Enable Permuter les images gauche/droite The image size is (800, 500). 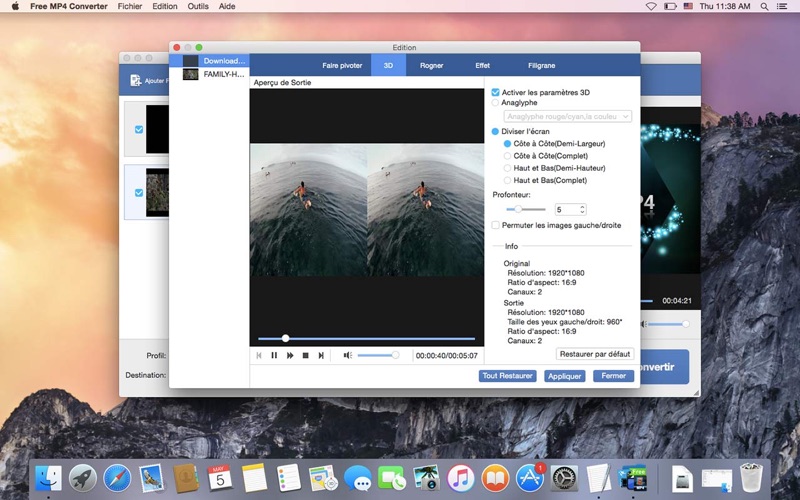[x=495, y=225]
